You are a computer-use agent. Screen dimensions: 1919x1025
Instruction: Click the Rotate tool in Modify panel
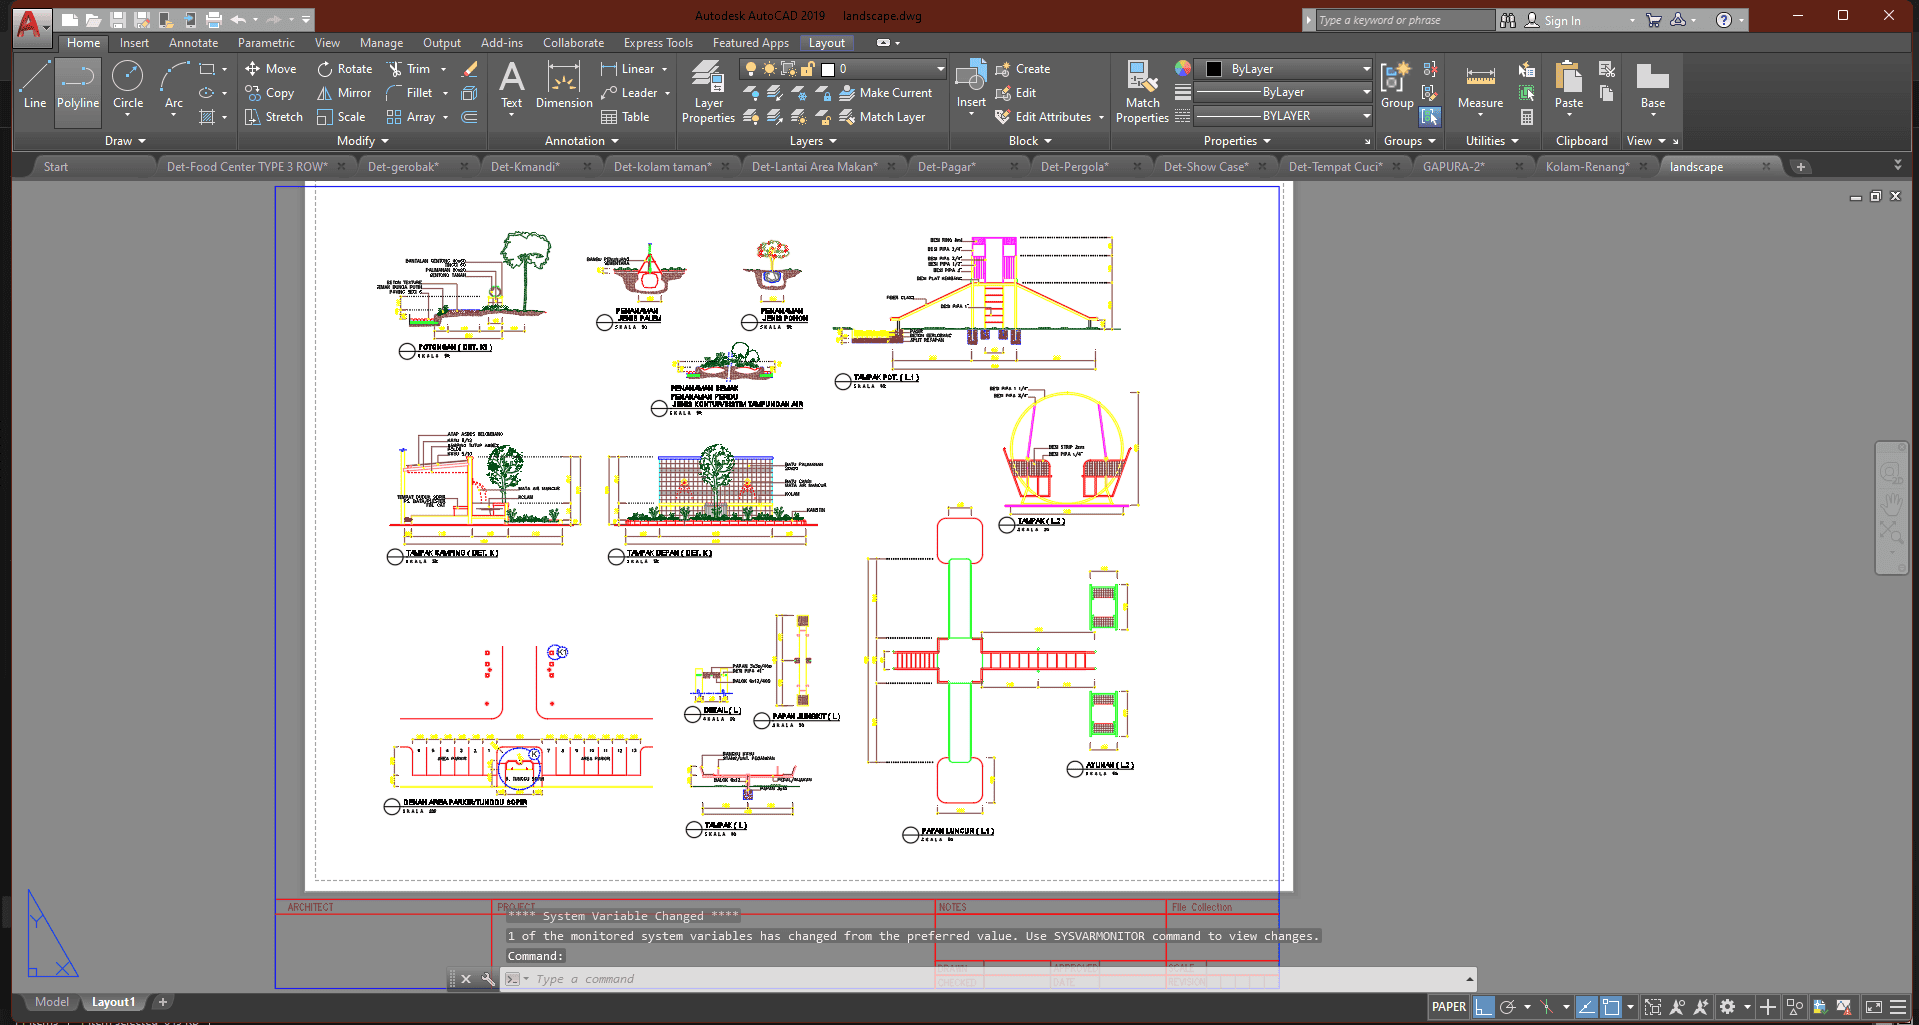tap(345, 69)
